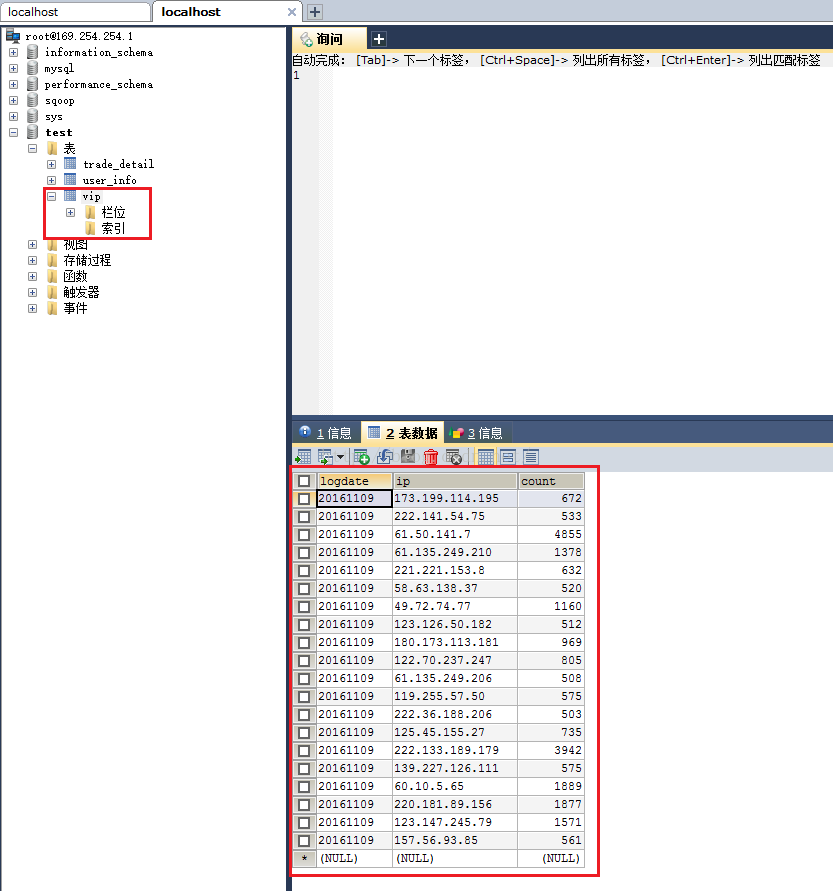Expand the 栏位 columns folder
Viewport: 833px width, 891px height.
70,213
